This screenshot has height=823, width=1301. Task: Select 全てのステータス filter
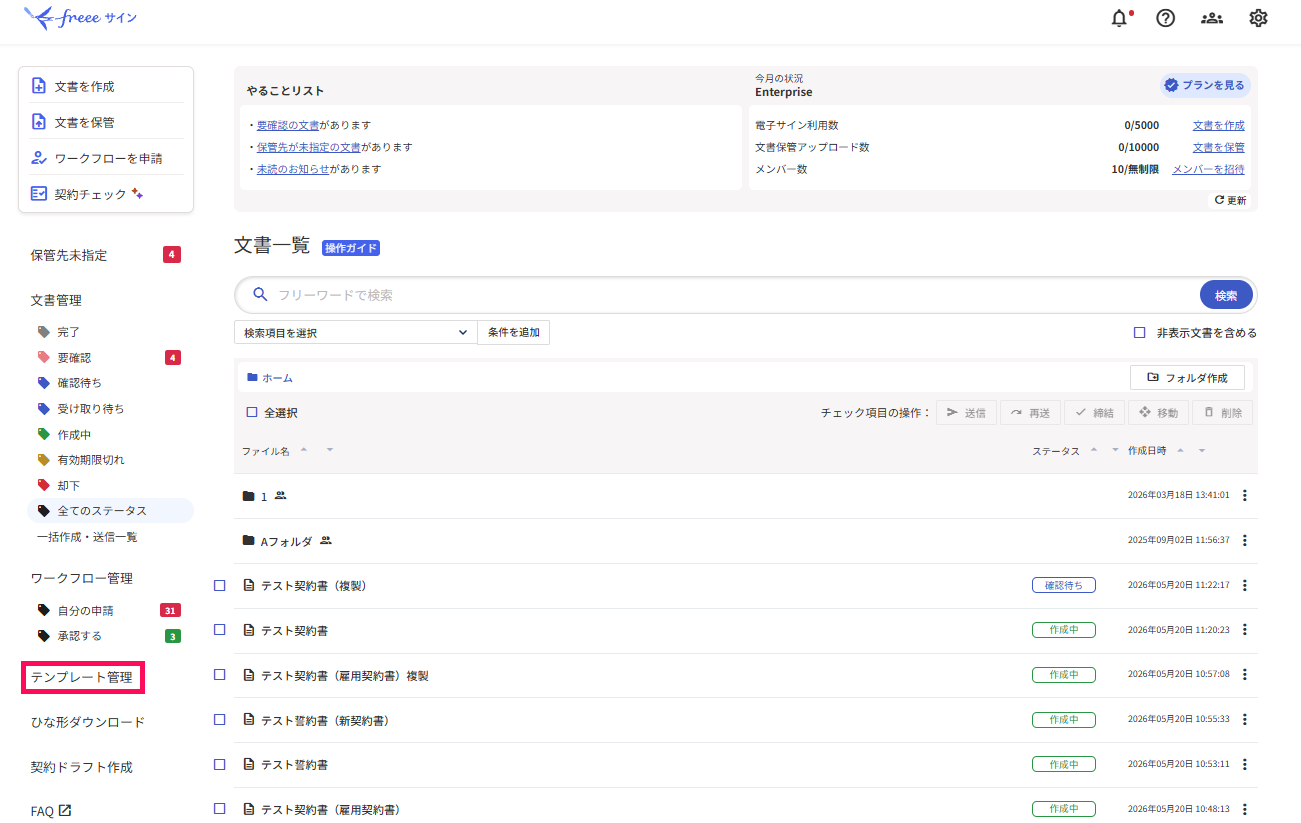click(110, 511)
